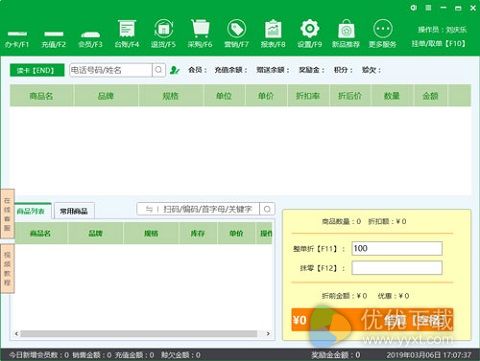
Task: Click the 商品名 header in product list
Action: point(40,233)
